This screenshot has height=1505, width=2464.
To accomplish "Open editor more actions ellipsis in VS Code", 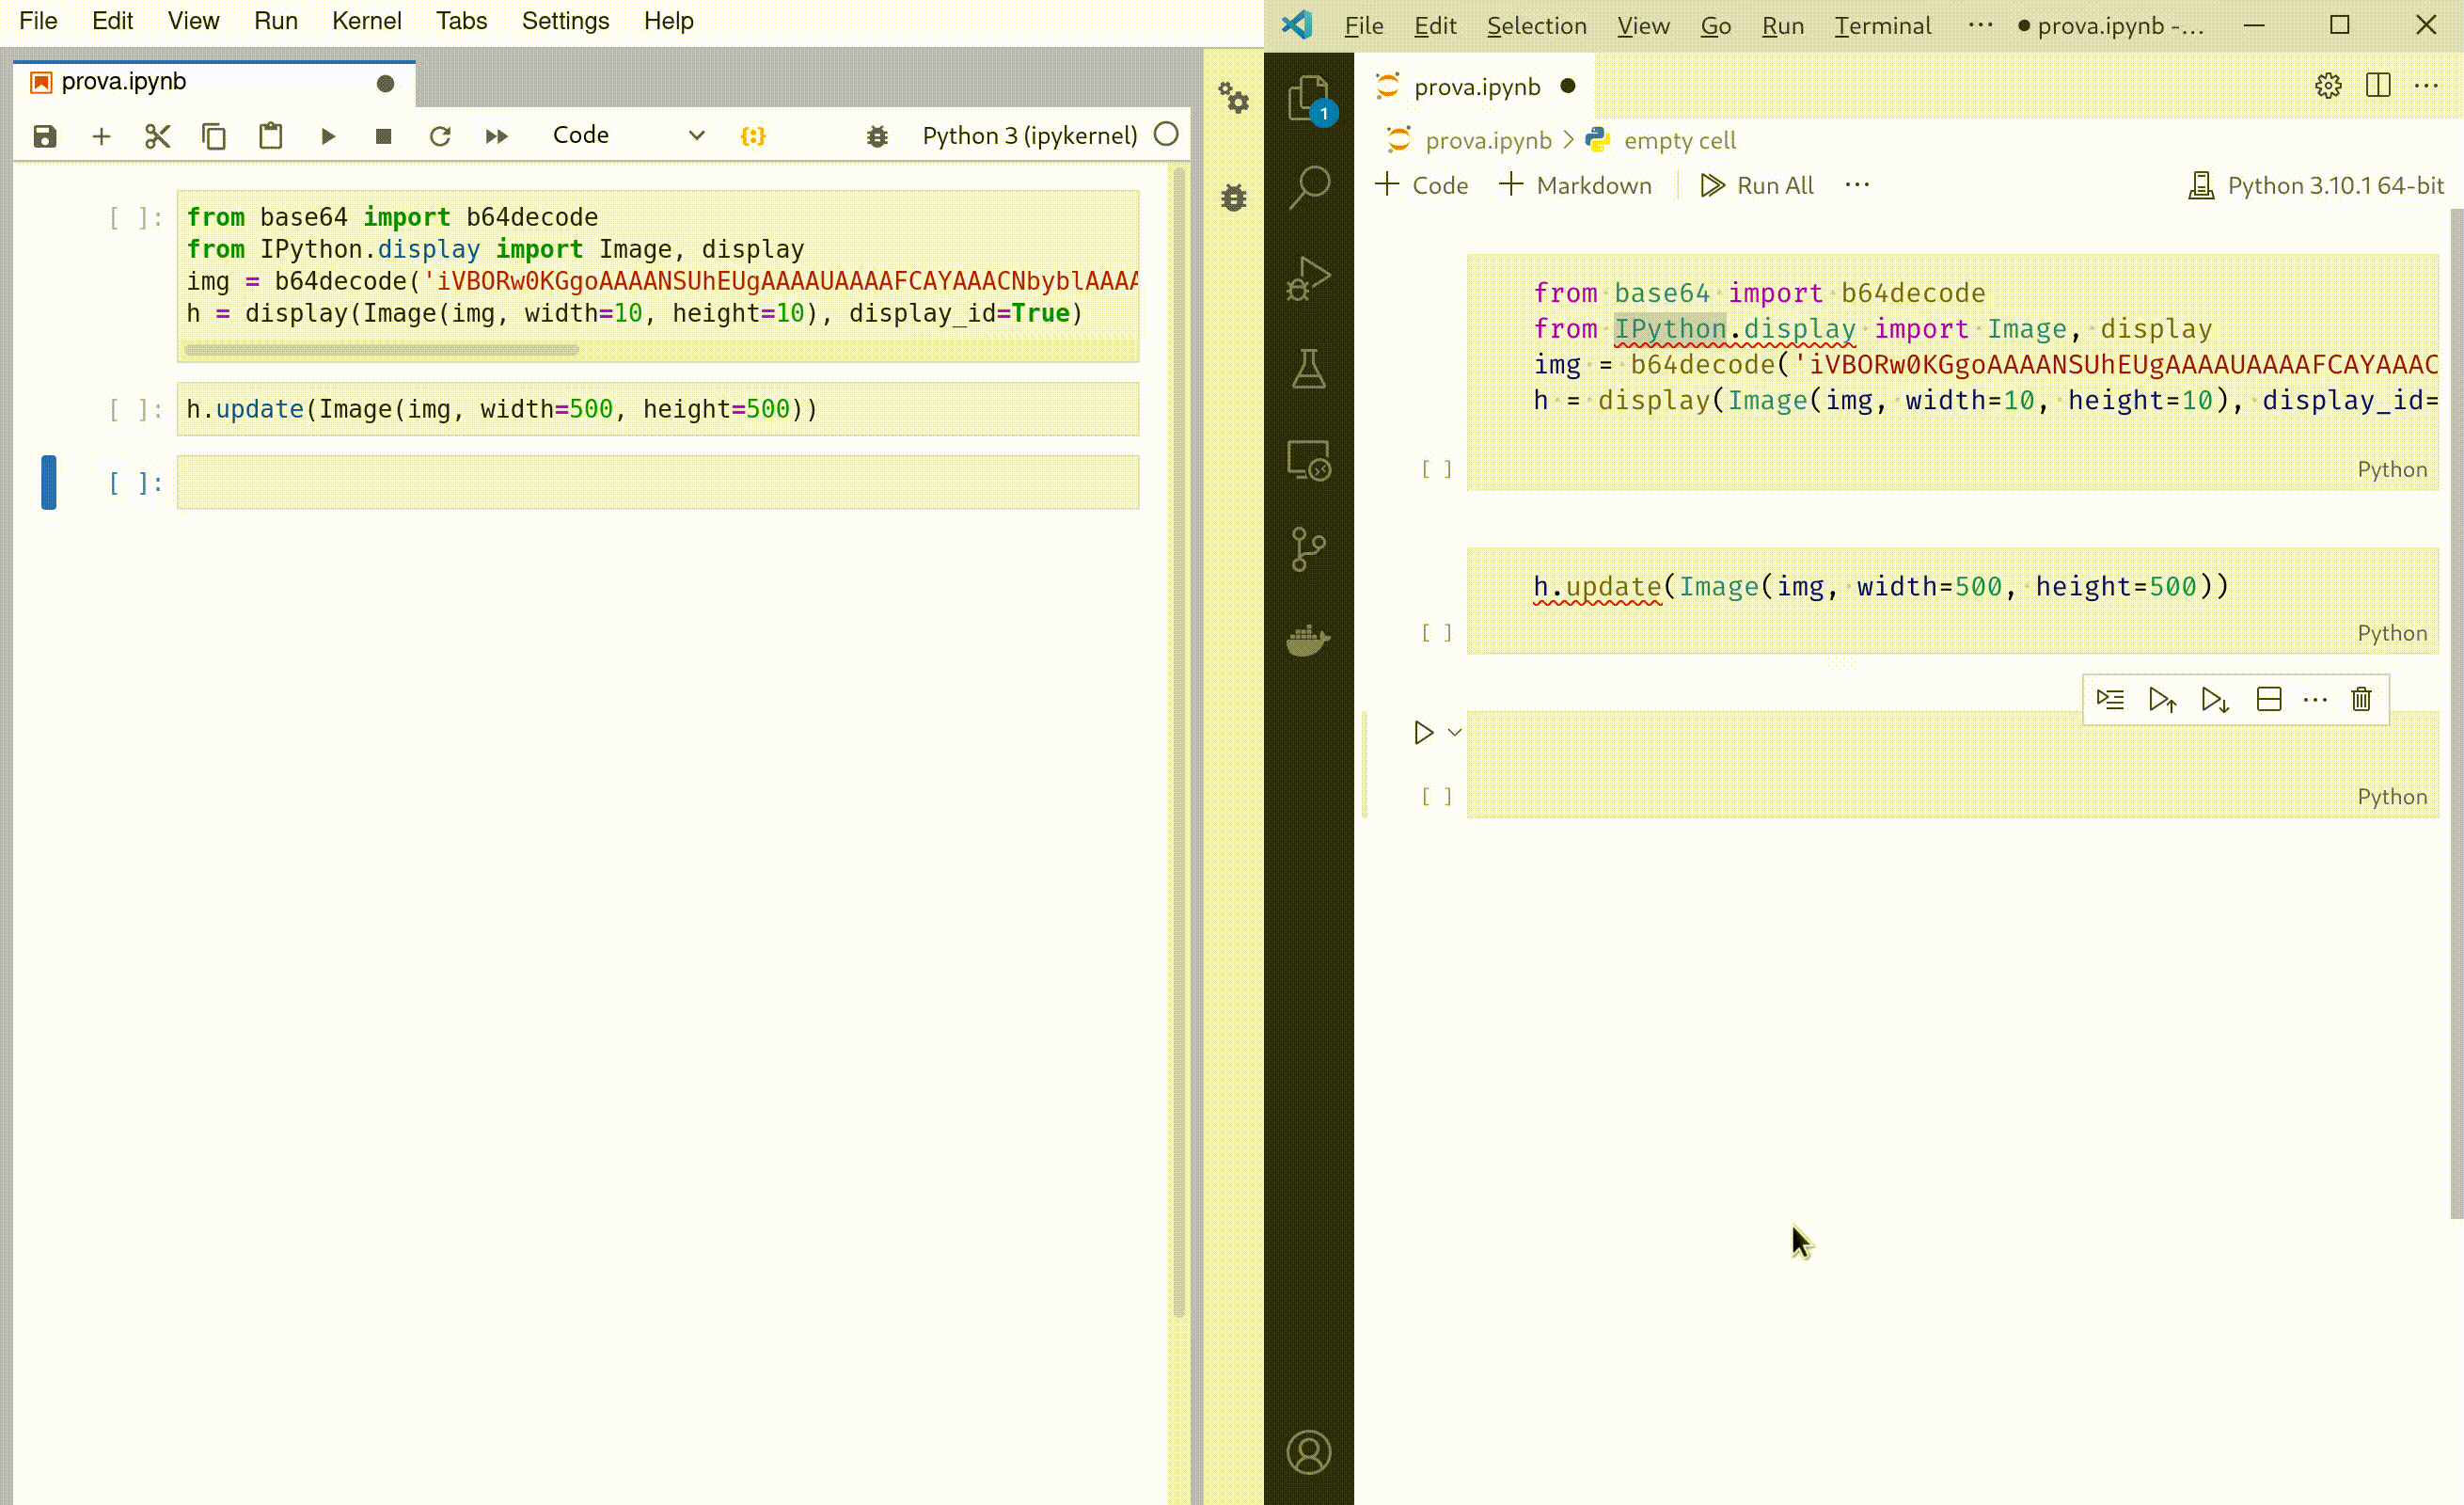I will pos(2426,86).
